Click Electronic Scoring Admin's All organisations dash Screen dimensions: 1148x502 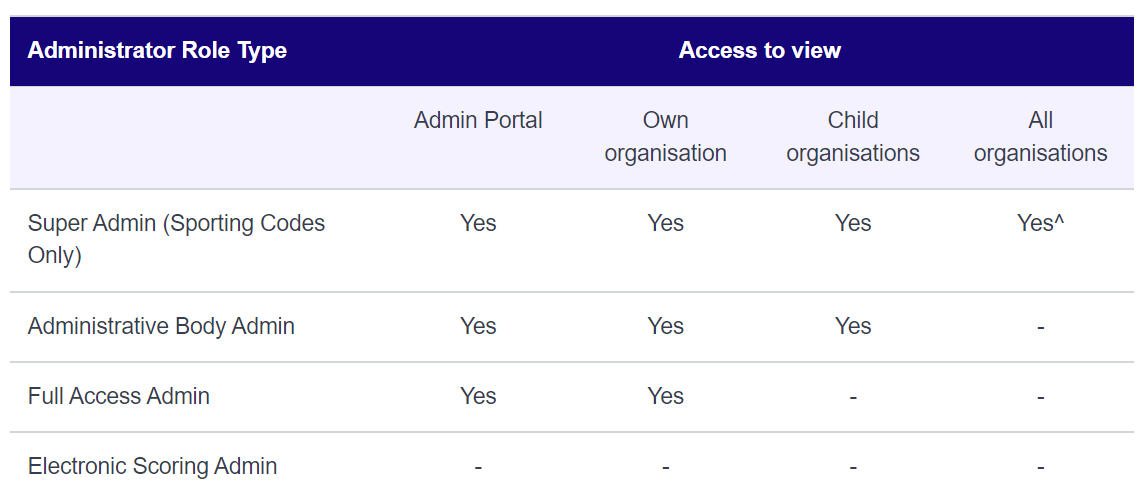[x=1040, y=468]
